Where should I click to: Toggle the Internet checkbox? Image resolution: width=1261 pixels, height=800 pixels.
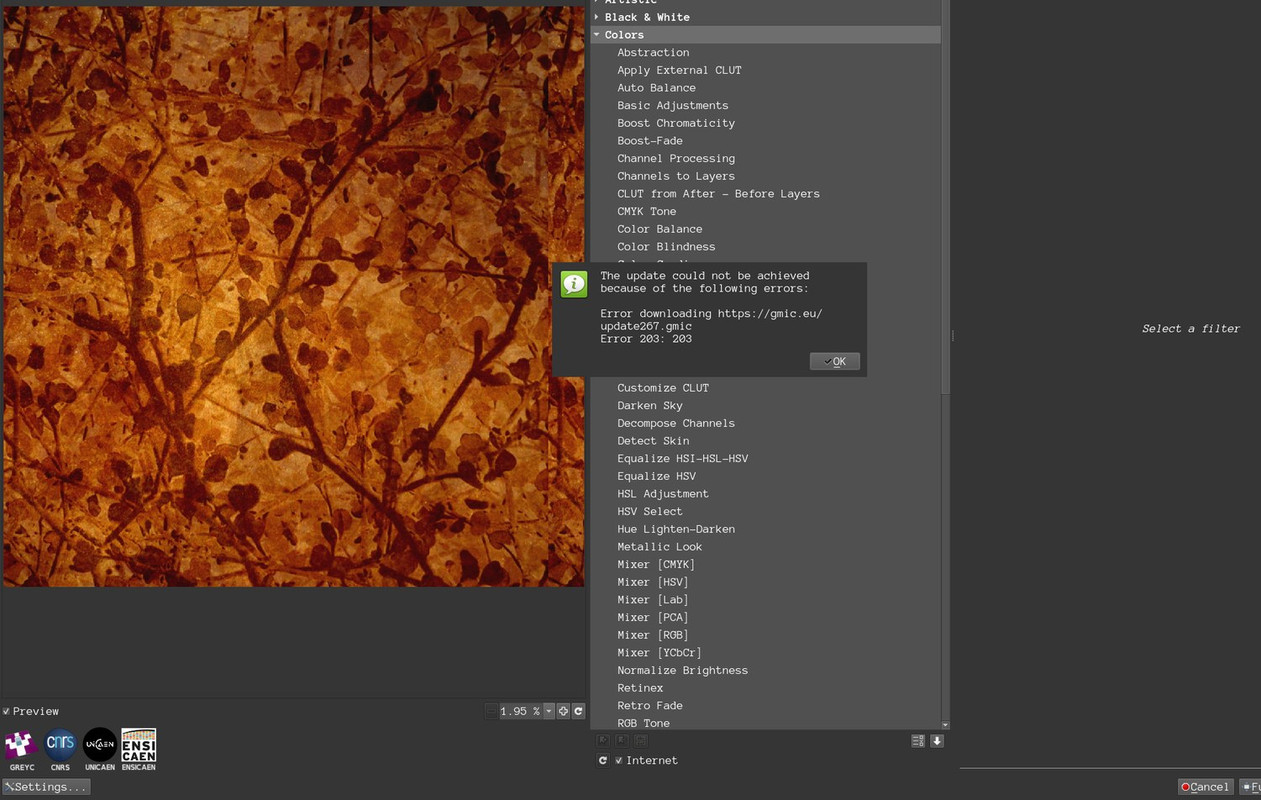pyautogui.click(x=619, y=760)
